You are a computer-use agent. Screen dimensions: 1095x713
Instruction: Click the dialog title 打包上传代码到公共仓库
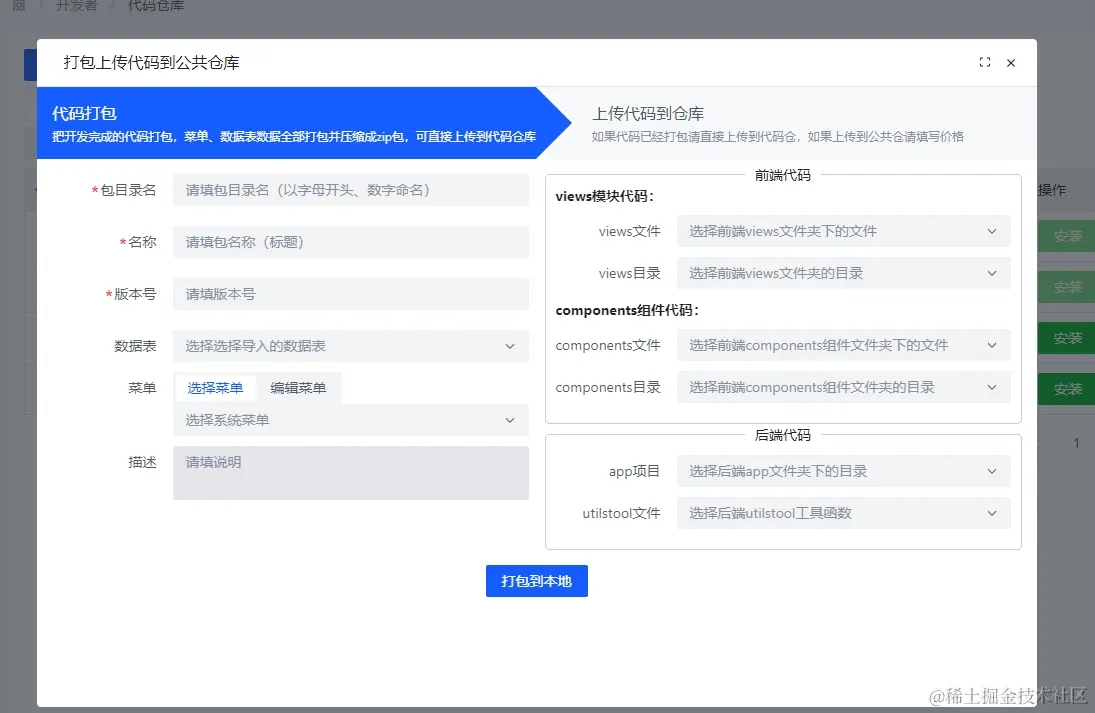coord(152,62)
